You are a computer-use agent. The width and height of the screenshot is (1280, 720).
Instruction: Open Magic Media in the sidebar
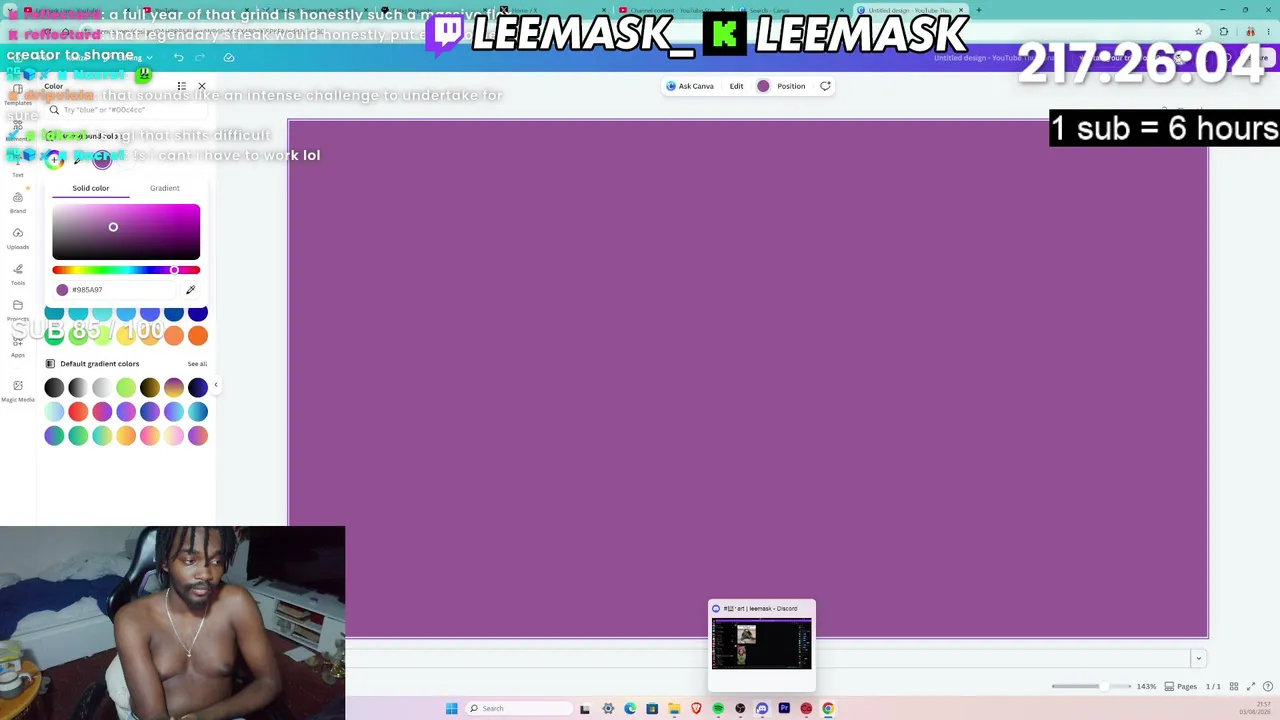click(18, 390)
